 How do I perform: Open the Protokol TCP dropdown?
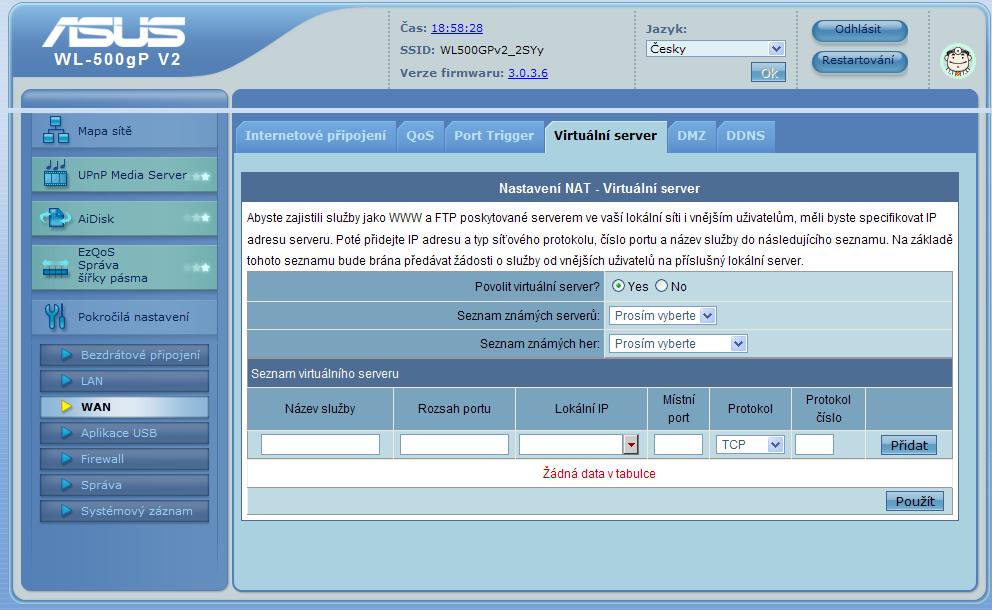pyautogui.click(x=750, y=445)
